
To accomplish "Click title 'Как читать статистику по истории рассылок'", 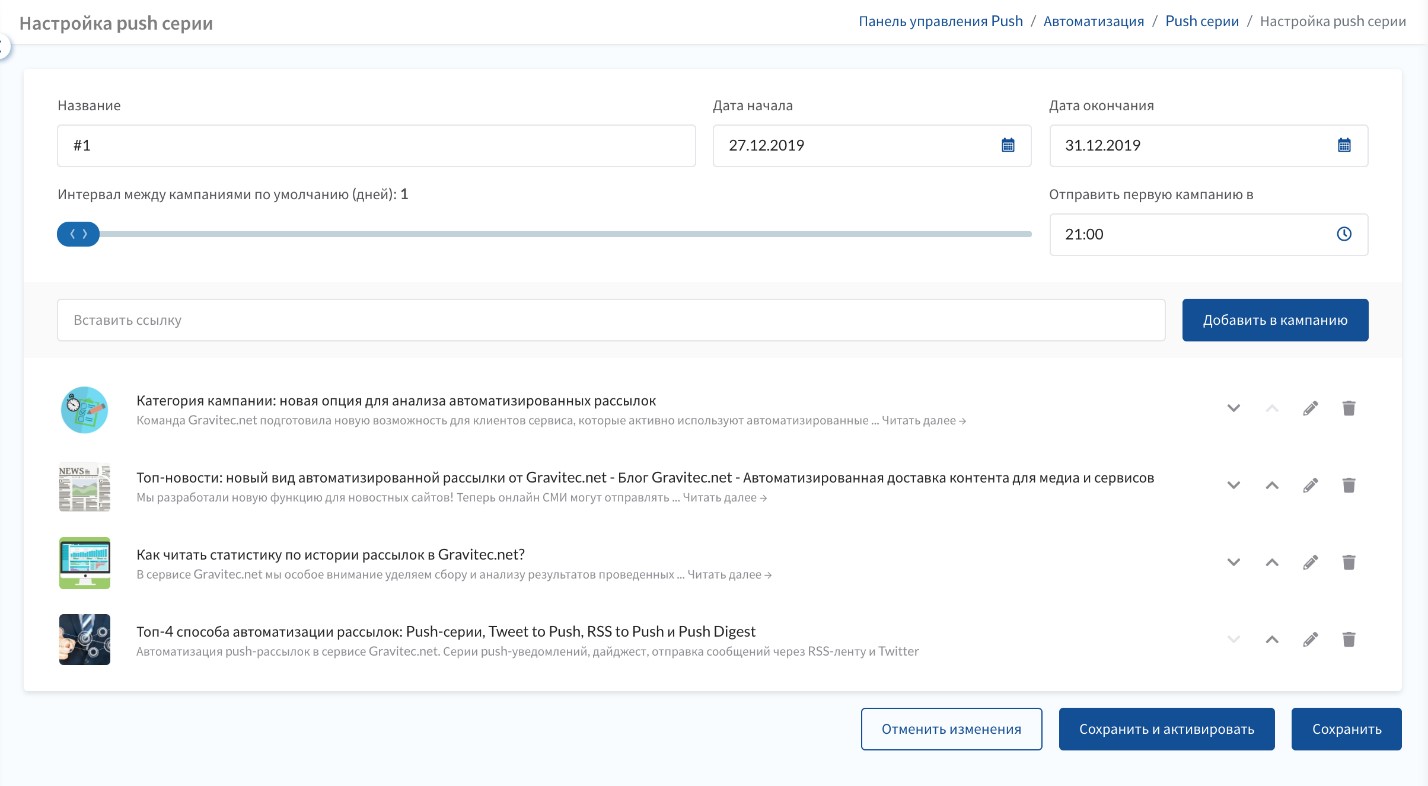I will click(330, 555).
